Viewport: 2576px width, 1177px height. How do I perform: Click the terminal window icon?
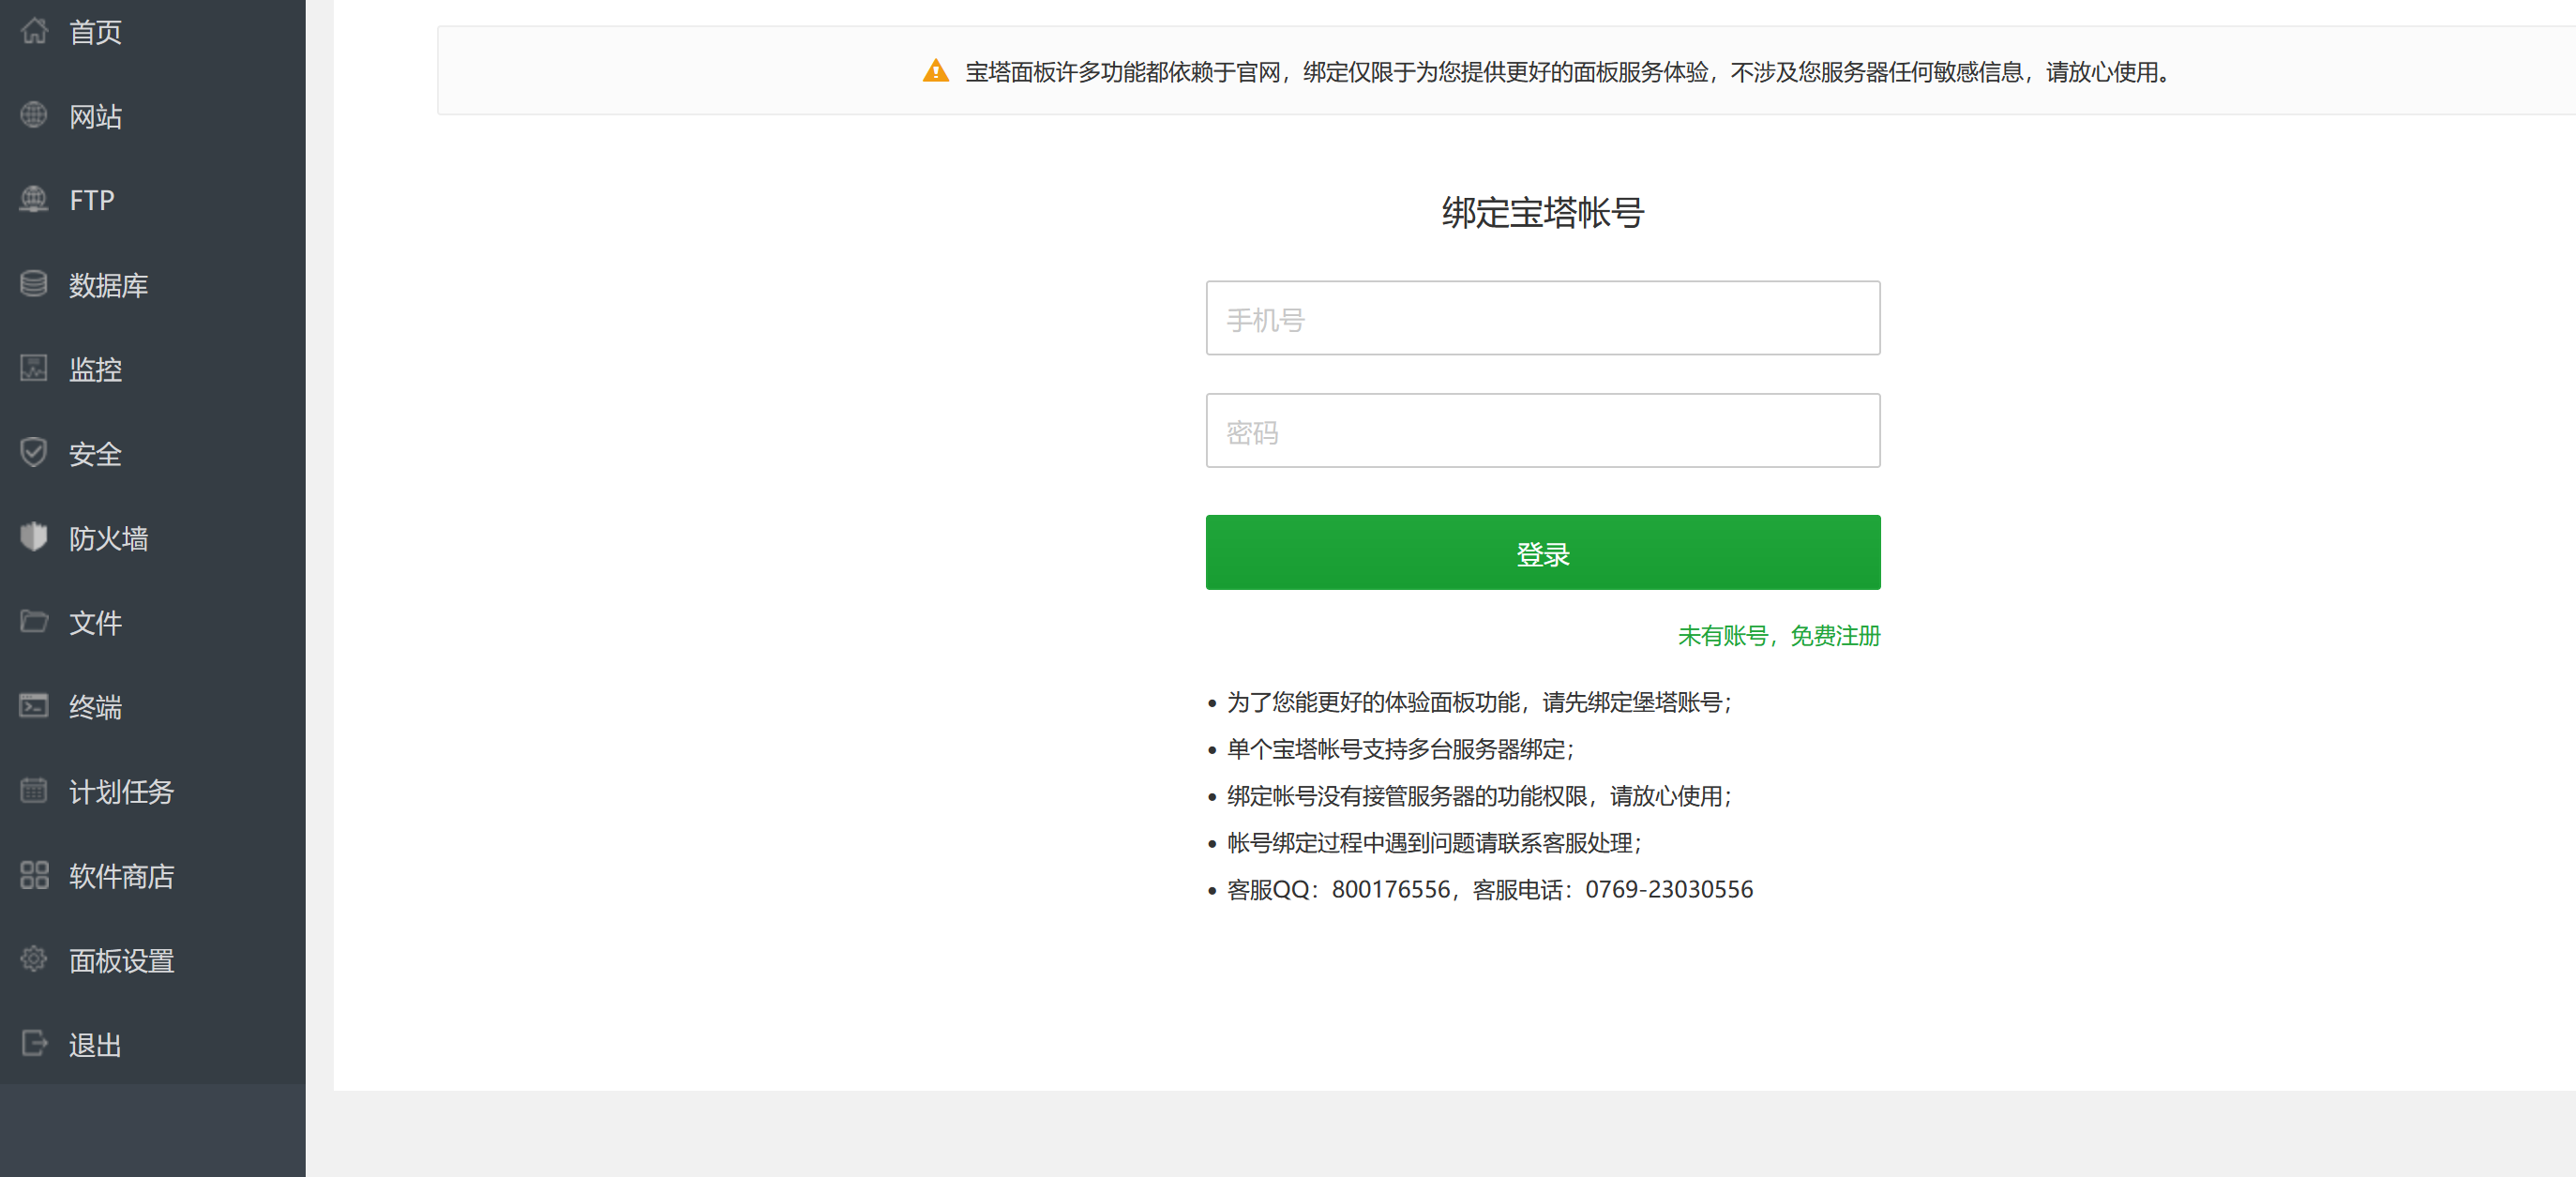click(34, 706)
